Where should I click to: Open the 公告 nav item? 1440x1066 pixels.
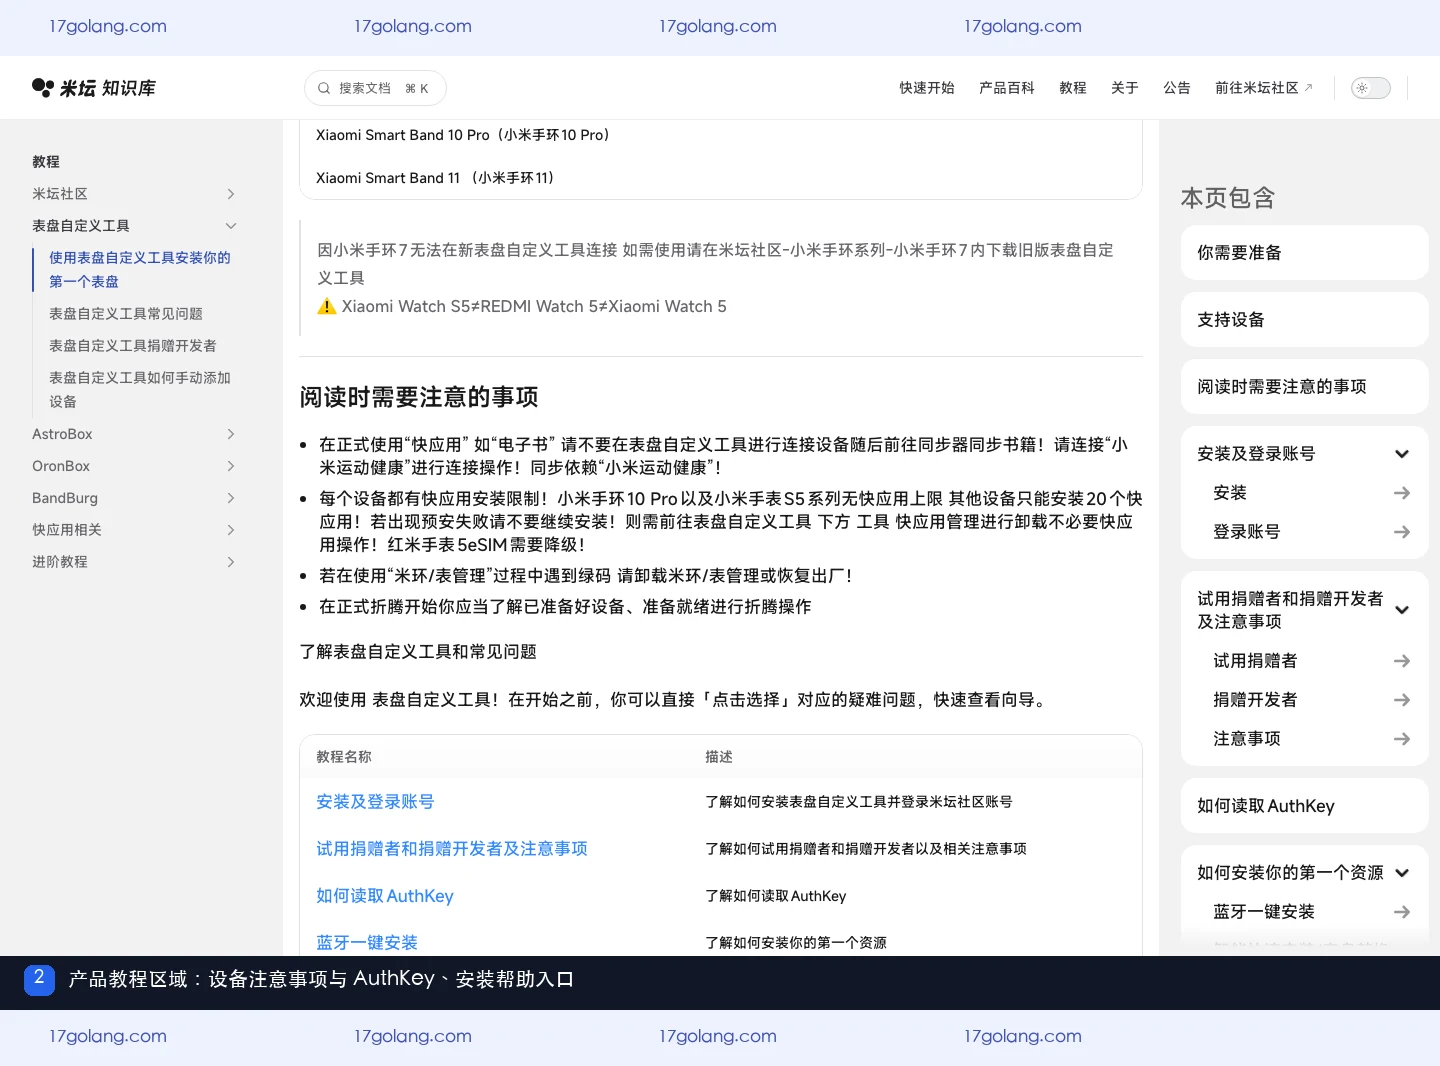[x=1177, y=88]
